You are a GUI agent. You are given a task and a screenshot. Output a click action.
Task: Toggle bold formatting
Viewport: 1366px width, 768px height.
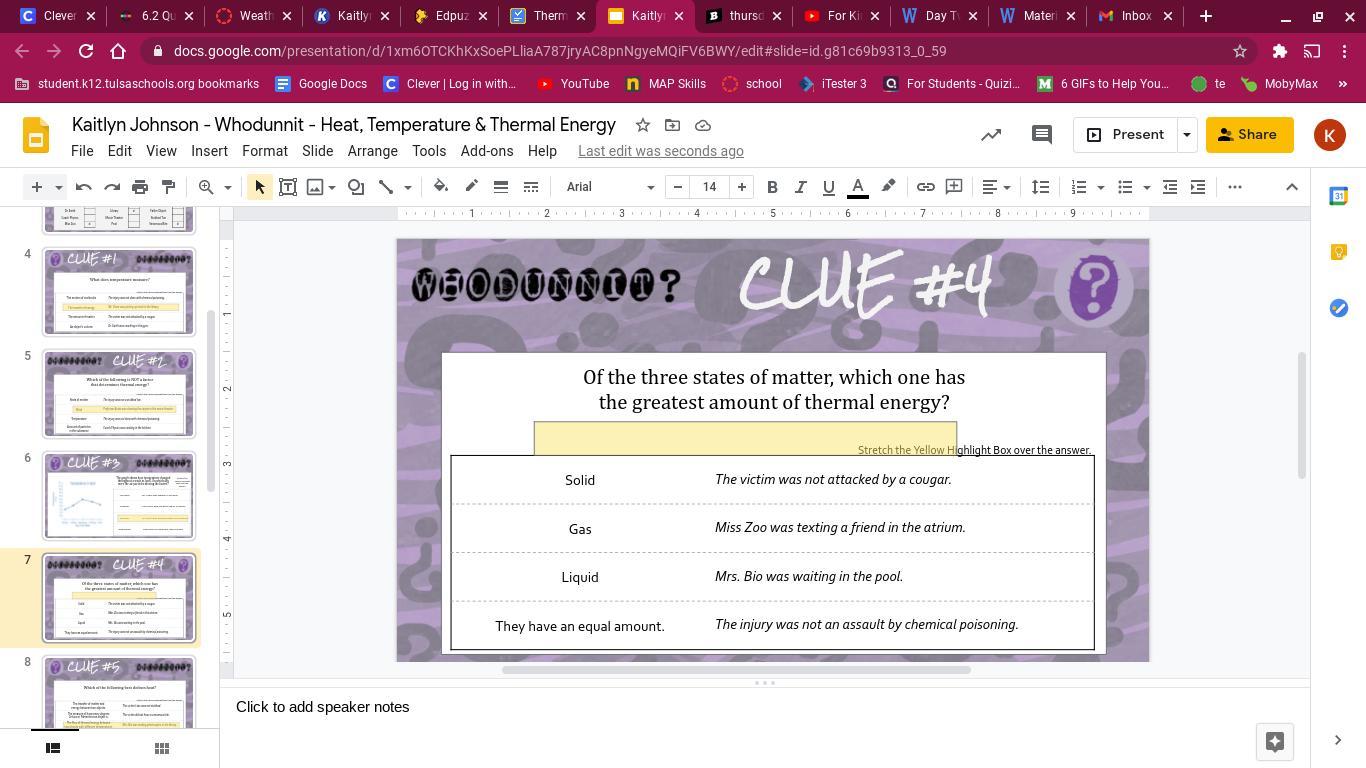[x=772, y=187]
